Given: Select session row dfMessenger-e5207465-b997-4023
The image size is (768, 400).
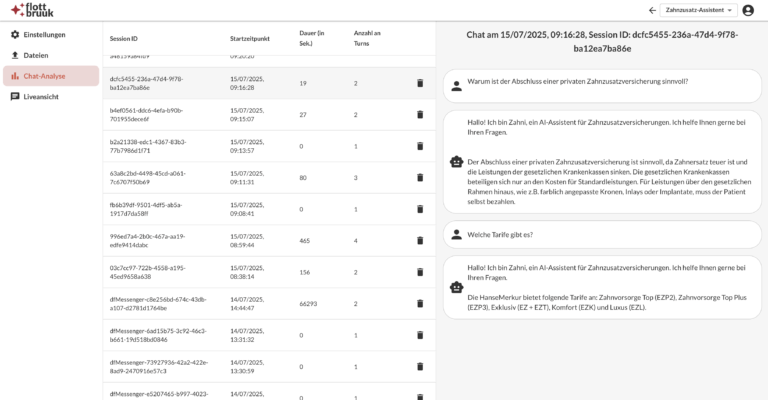Looking at the screenshot, I should point(269,392).
